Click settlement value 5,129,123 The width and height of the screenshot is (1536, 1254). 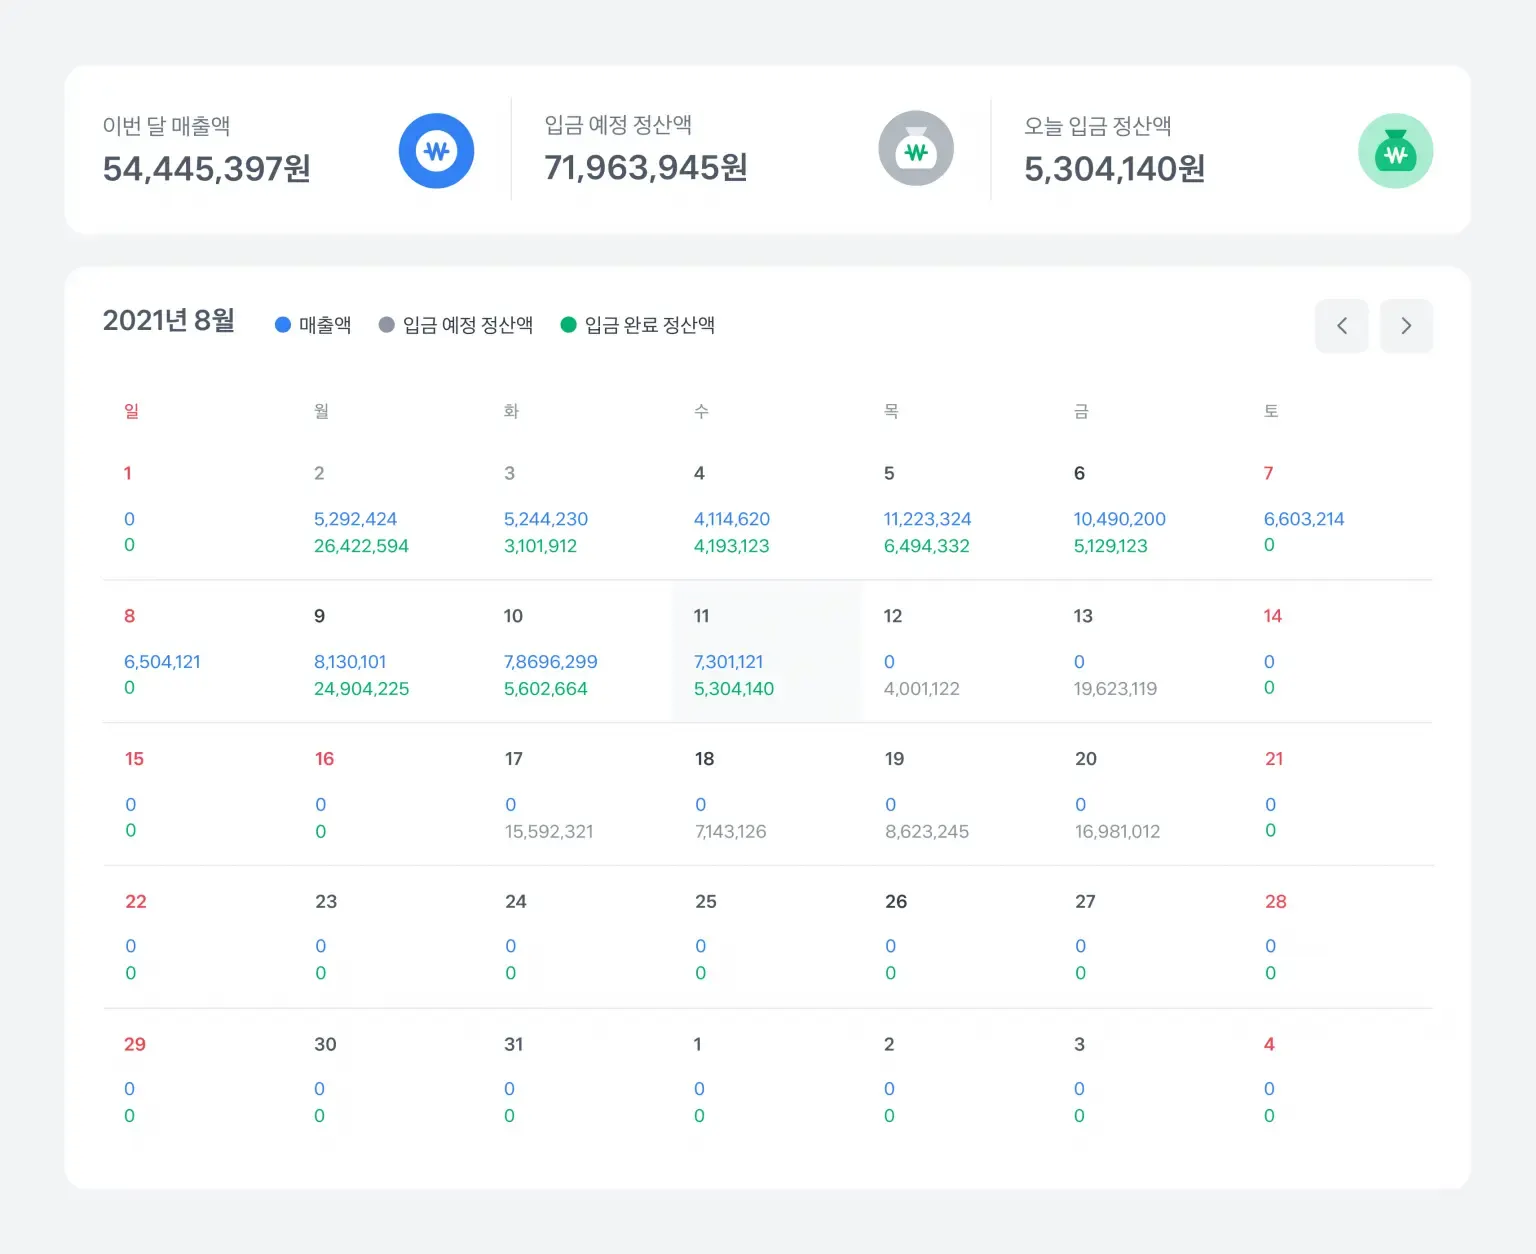click(x=1110, y=546)
